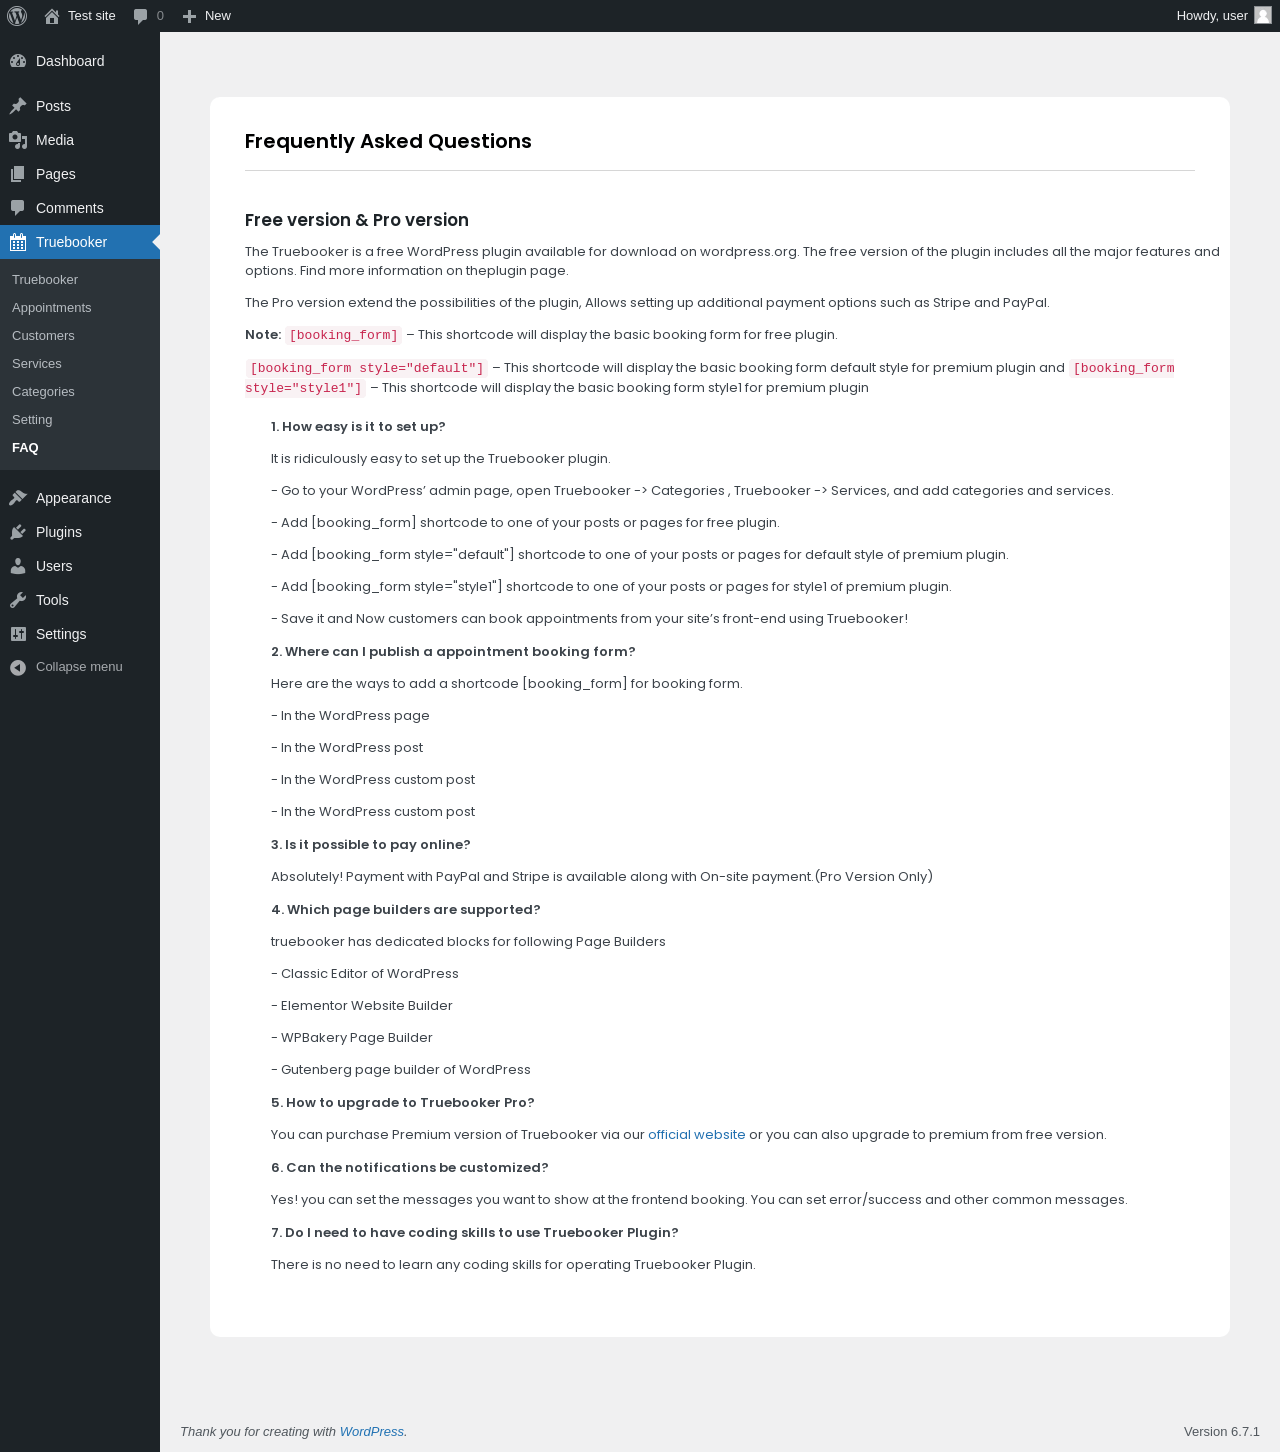This screenshot has height=1452, width=1280.
Task: Click the Test site home icon
Action: point(52,16)
